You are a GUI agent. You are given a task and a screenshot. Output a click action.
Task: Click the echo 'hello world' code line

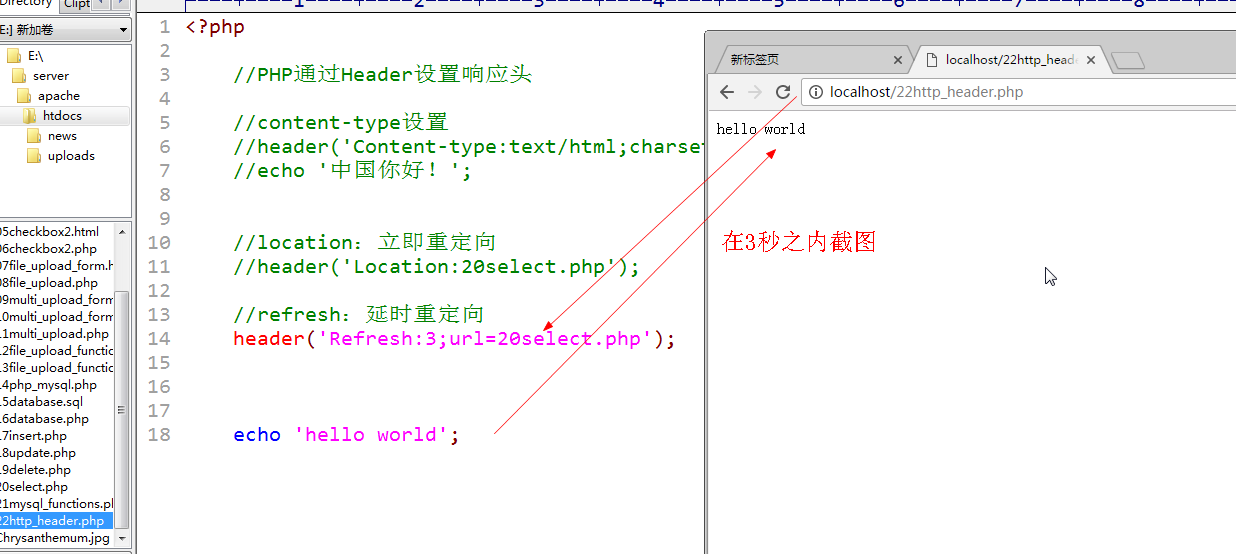tap(346, 435)
